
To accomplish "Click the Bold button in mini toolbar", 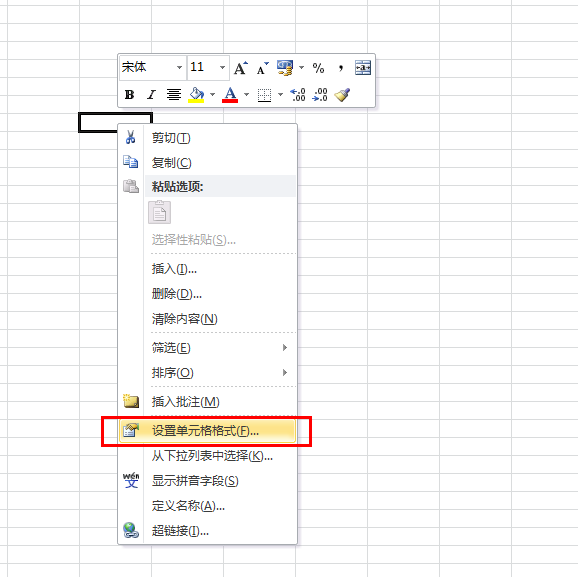I will click(x=129, y=95).
